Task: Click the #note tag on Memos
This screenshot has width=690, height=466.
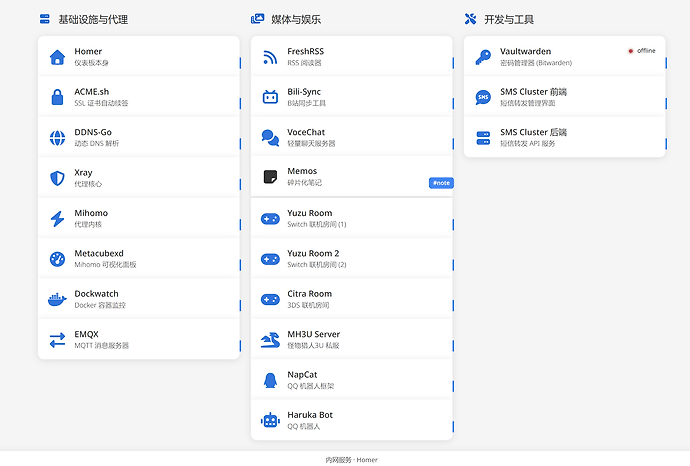Action: click(x=441, y=183)
